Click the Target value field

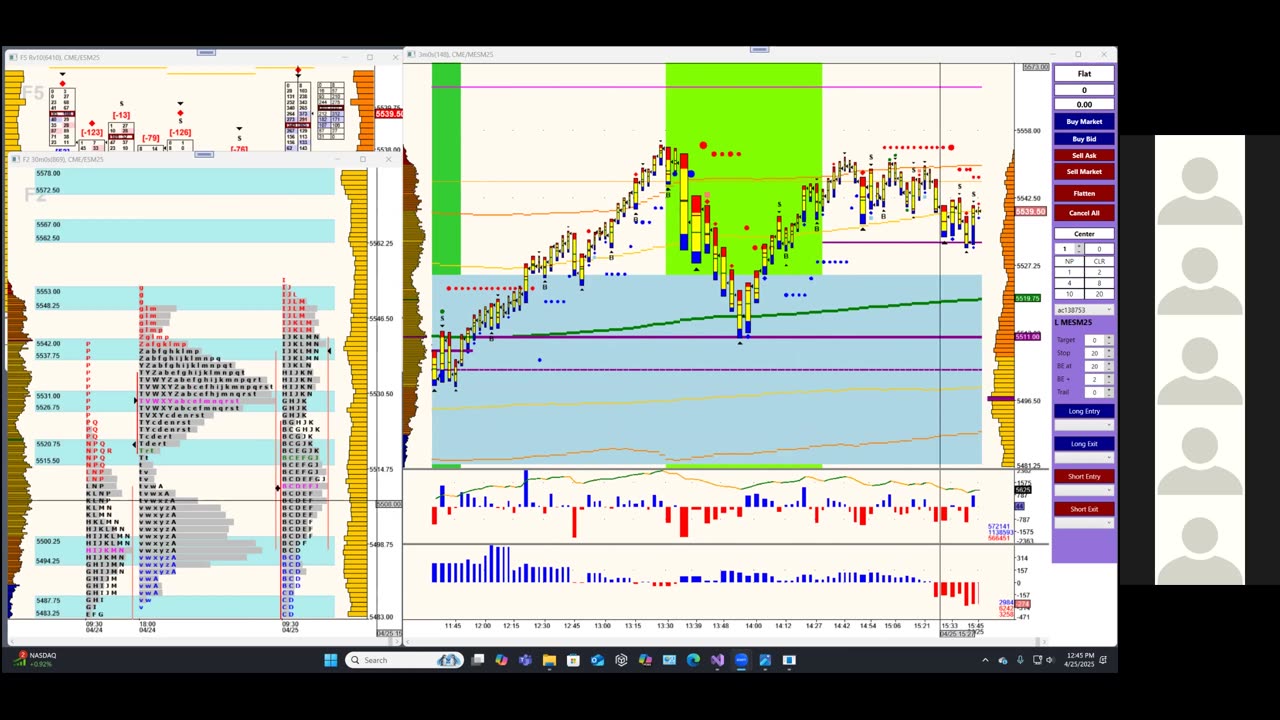click(1094, 340)
